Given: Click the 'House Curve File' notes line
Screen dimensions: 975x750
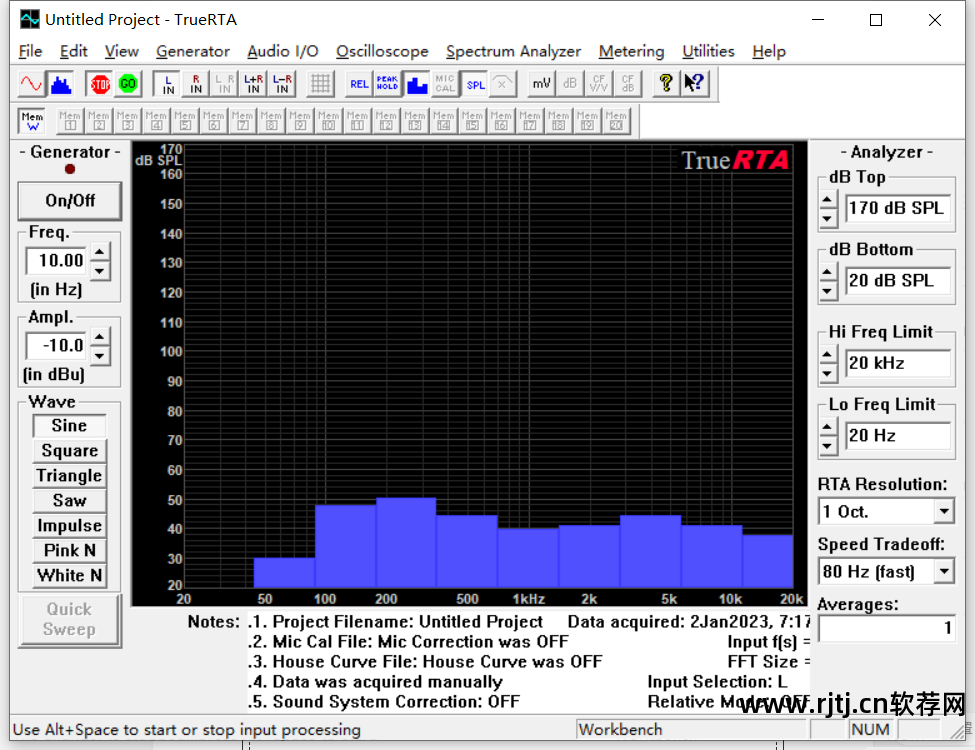Looking at the screenshot, I should coord(425,662).
